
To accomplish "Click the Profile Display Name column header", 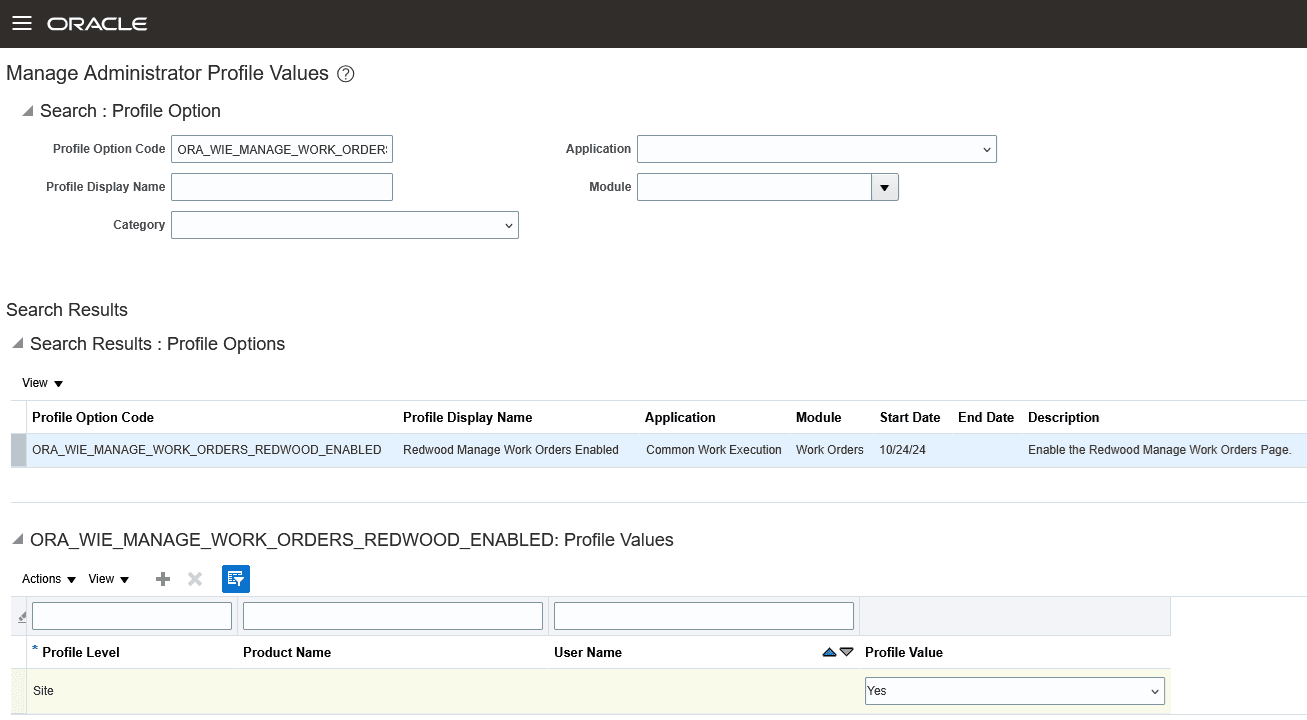I will pos(468,417).
